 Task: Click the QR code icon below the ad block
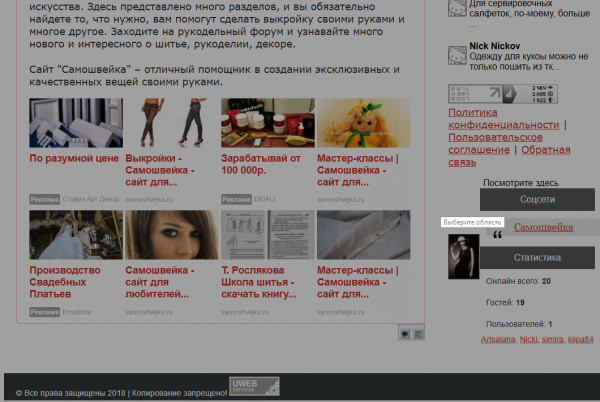(x=418, y=334)
